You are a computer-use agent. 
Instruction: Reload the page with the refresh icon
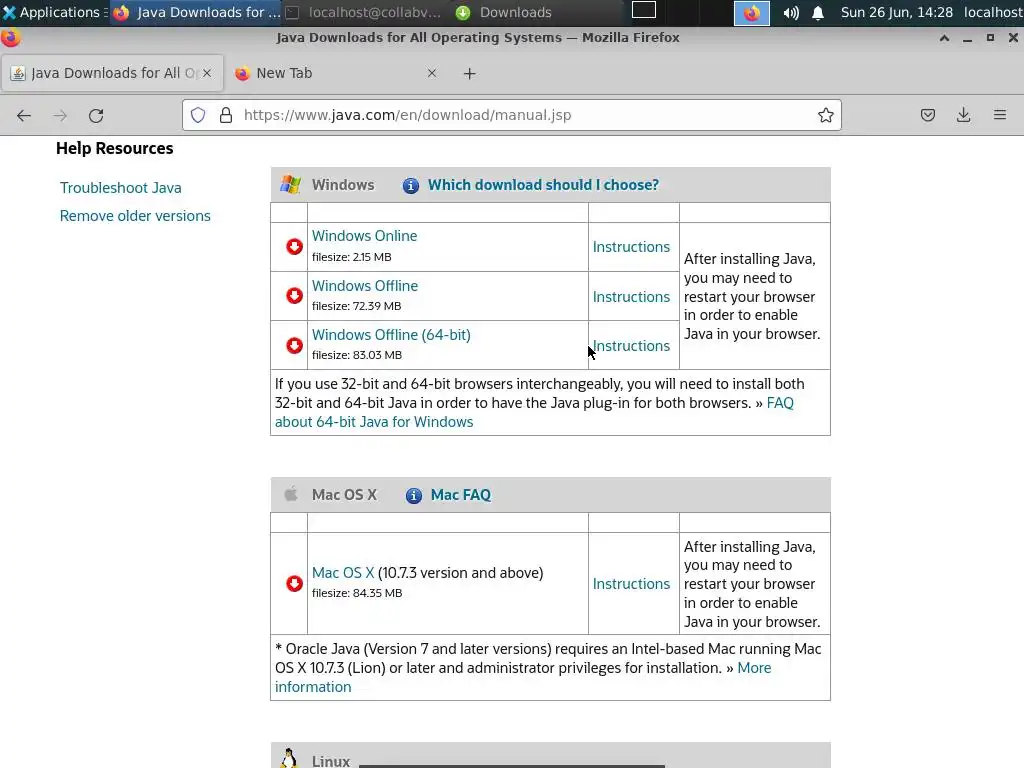click(x=96, y=116)
